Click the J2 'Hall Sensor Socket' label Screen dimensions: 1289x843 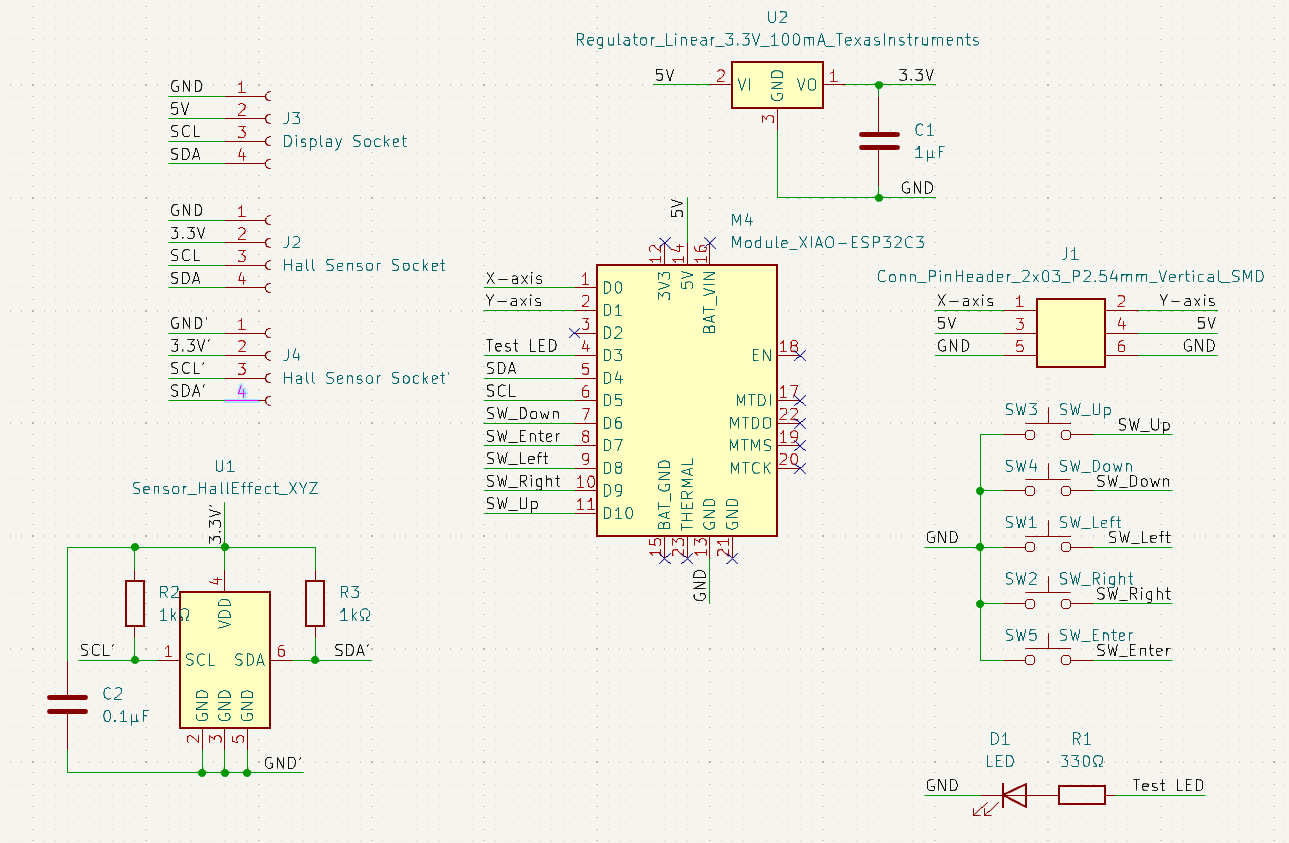click(x=364, y=265)
